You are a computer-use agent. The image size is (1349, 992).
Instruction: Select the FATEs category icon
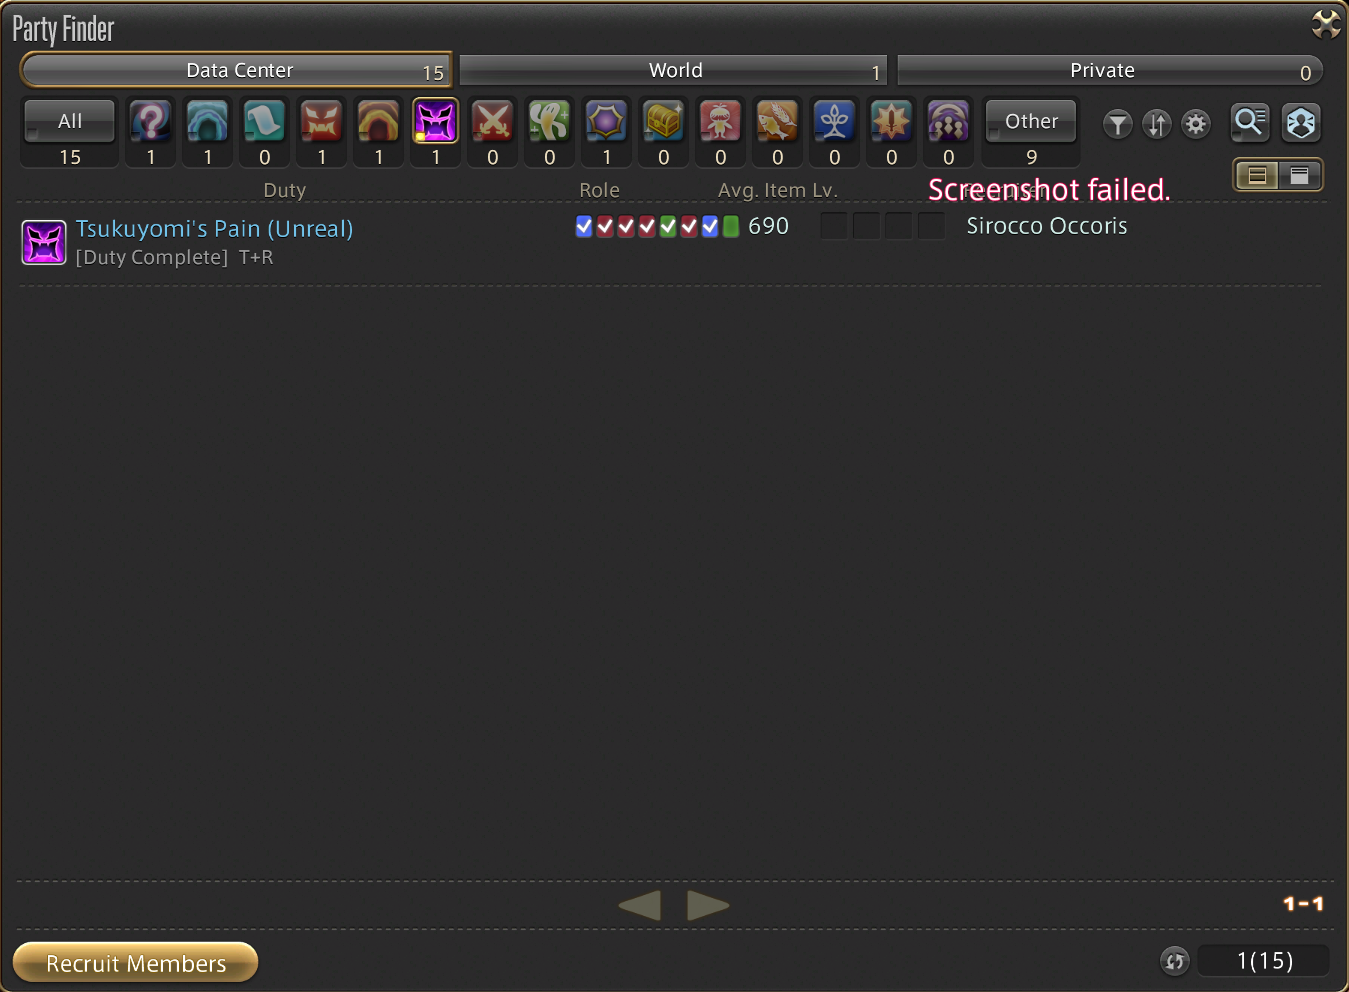pos(607,122)
